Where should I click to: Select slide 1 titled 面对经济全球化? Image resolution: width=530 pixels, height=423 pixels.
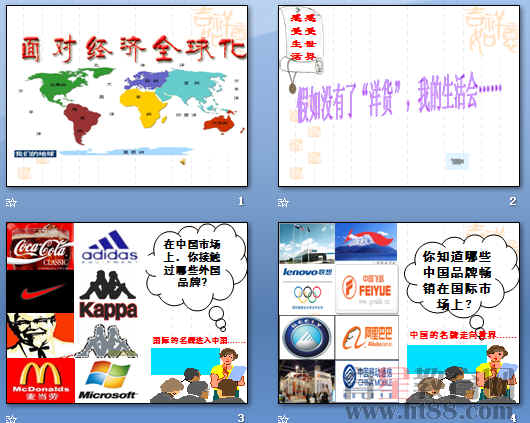(x=127, y=96)
